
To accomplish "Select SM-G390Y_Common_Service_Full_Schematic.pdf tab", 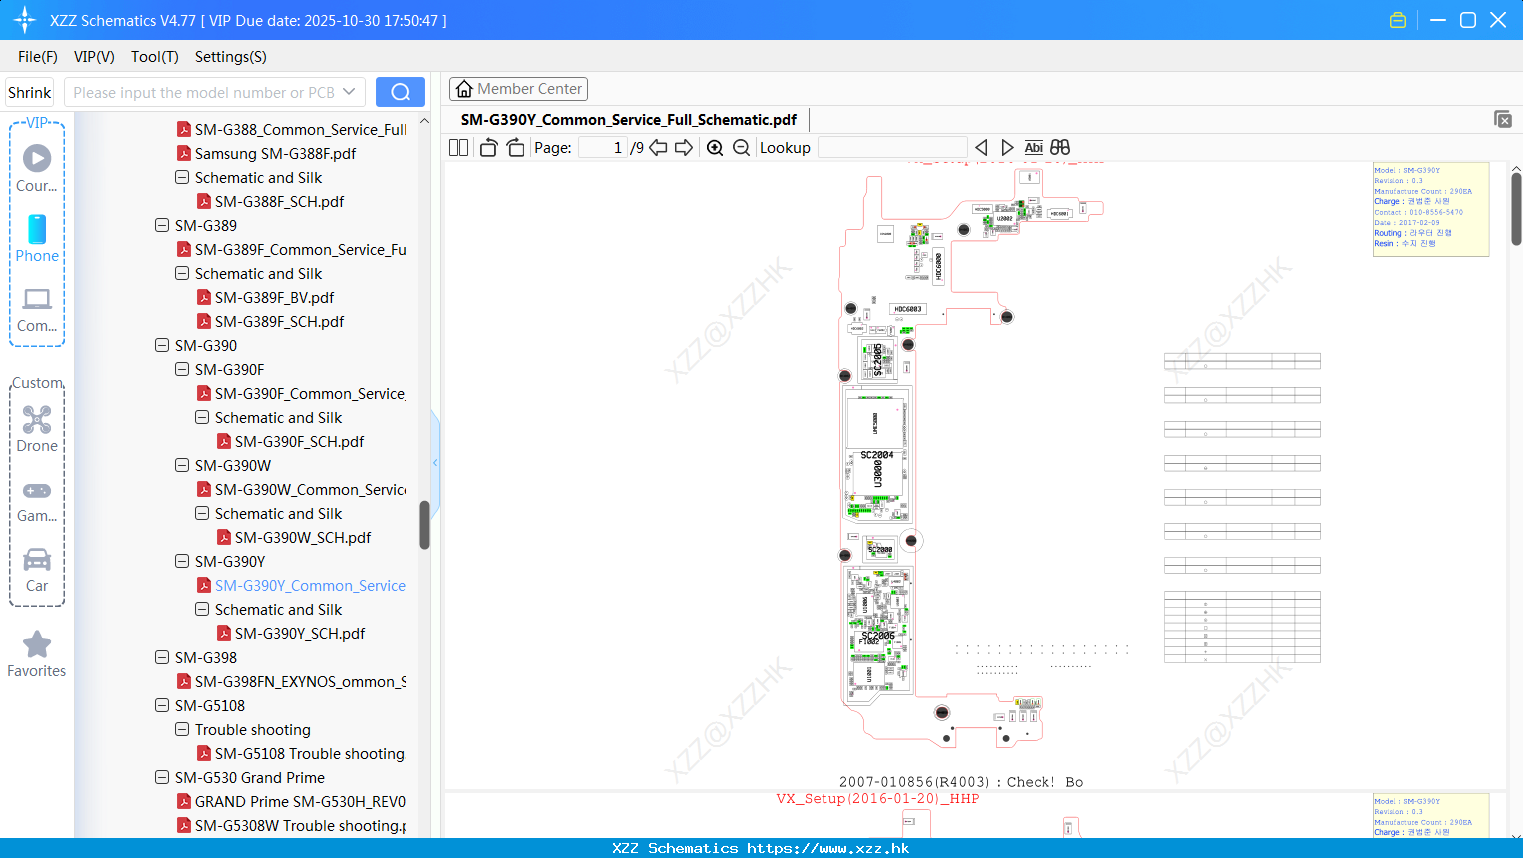I will [x=629, y=119].
